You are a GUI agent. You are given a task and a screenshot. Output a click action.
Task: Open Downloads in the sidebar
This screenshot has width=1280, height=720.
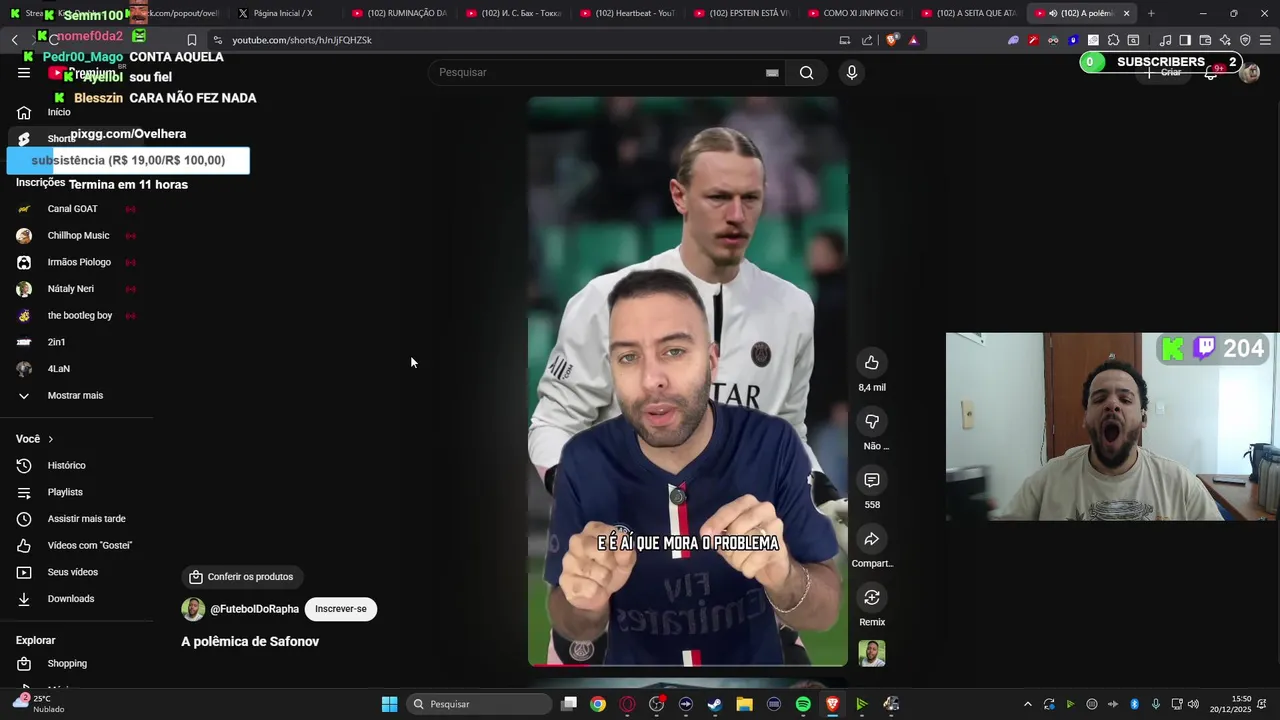(71, 599)
